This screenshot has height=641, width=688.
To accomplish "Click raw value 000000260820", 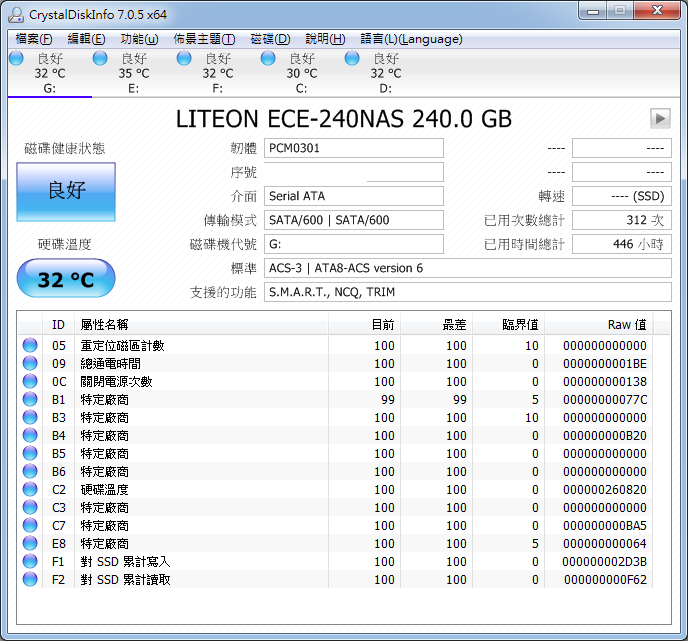I will point(605,490).
